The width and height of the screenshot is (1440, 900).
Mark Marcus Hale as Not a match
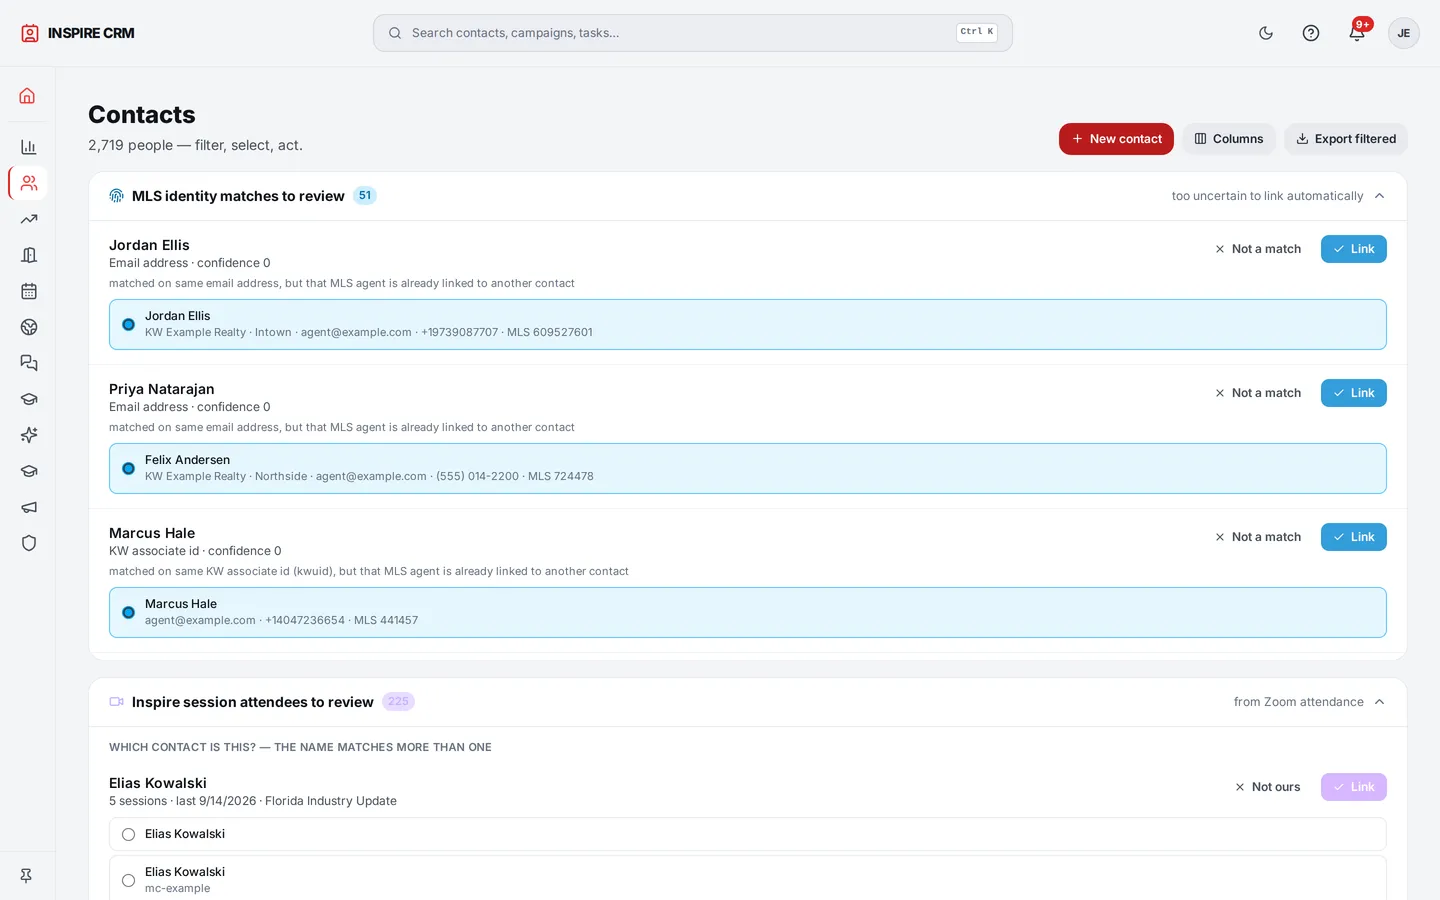1258,537
